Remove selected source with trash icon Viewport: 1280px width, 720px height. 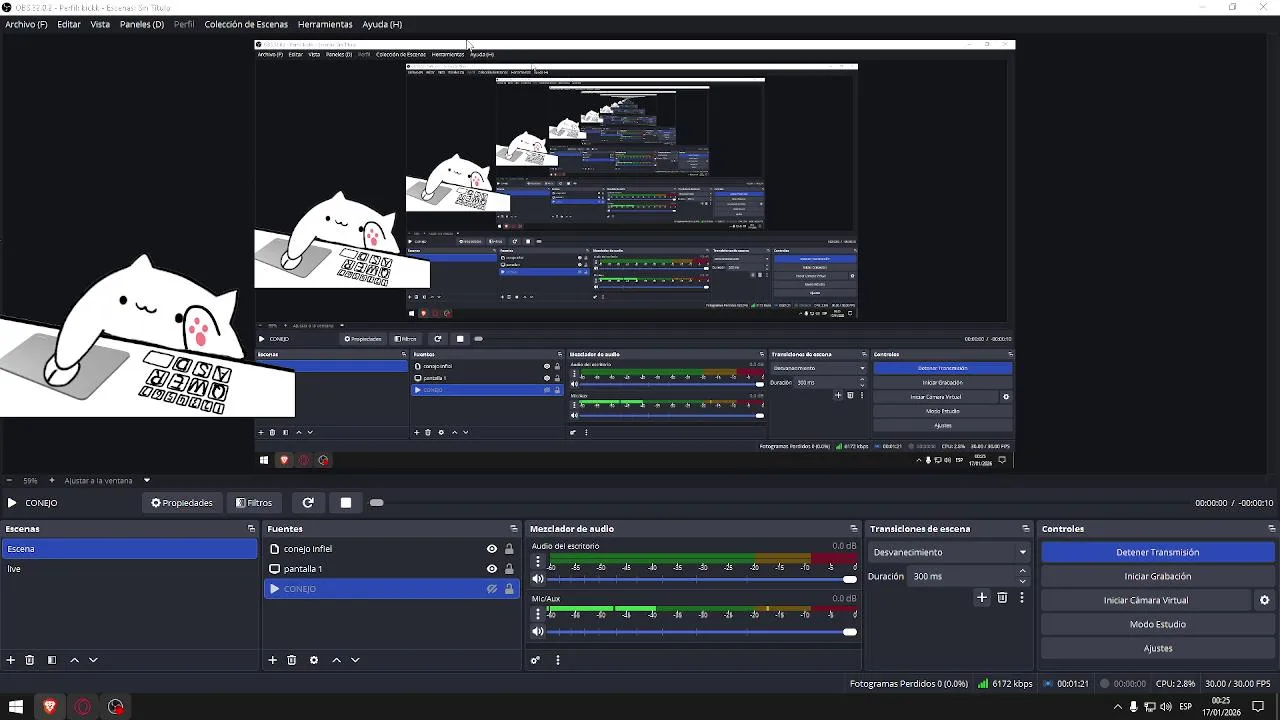(292, 660)
